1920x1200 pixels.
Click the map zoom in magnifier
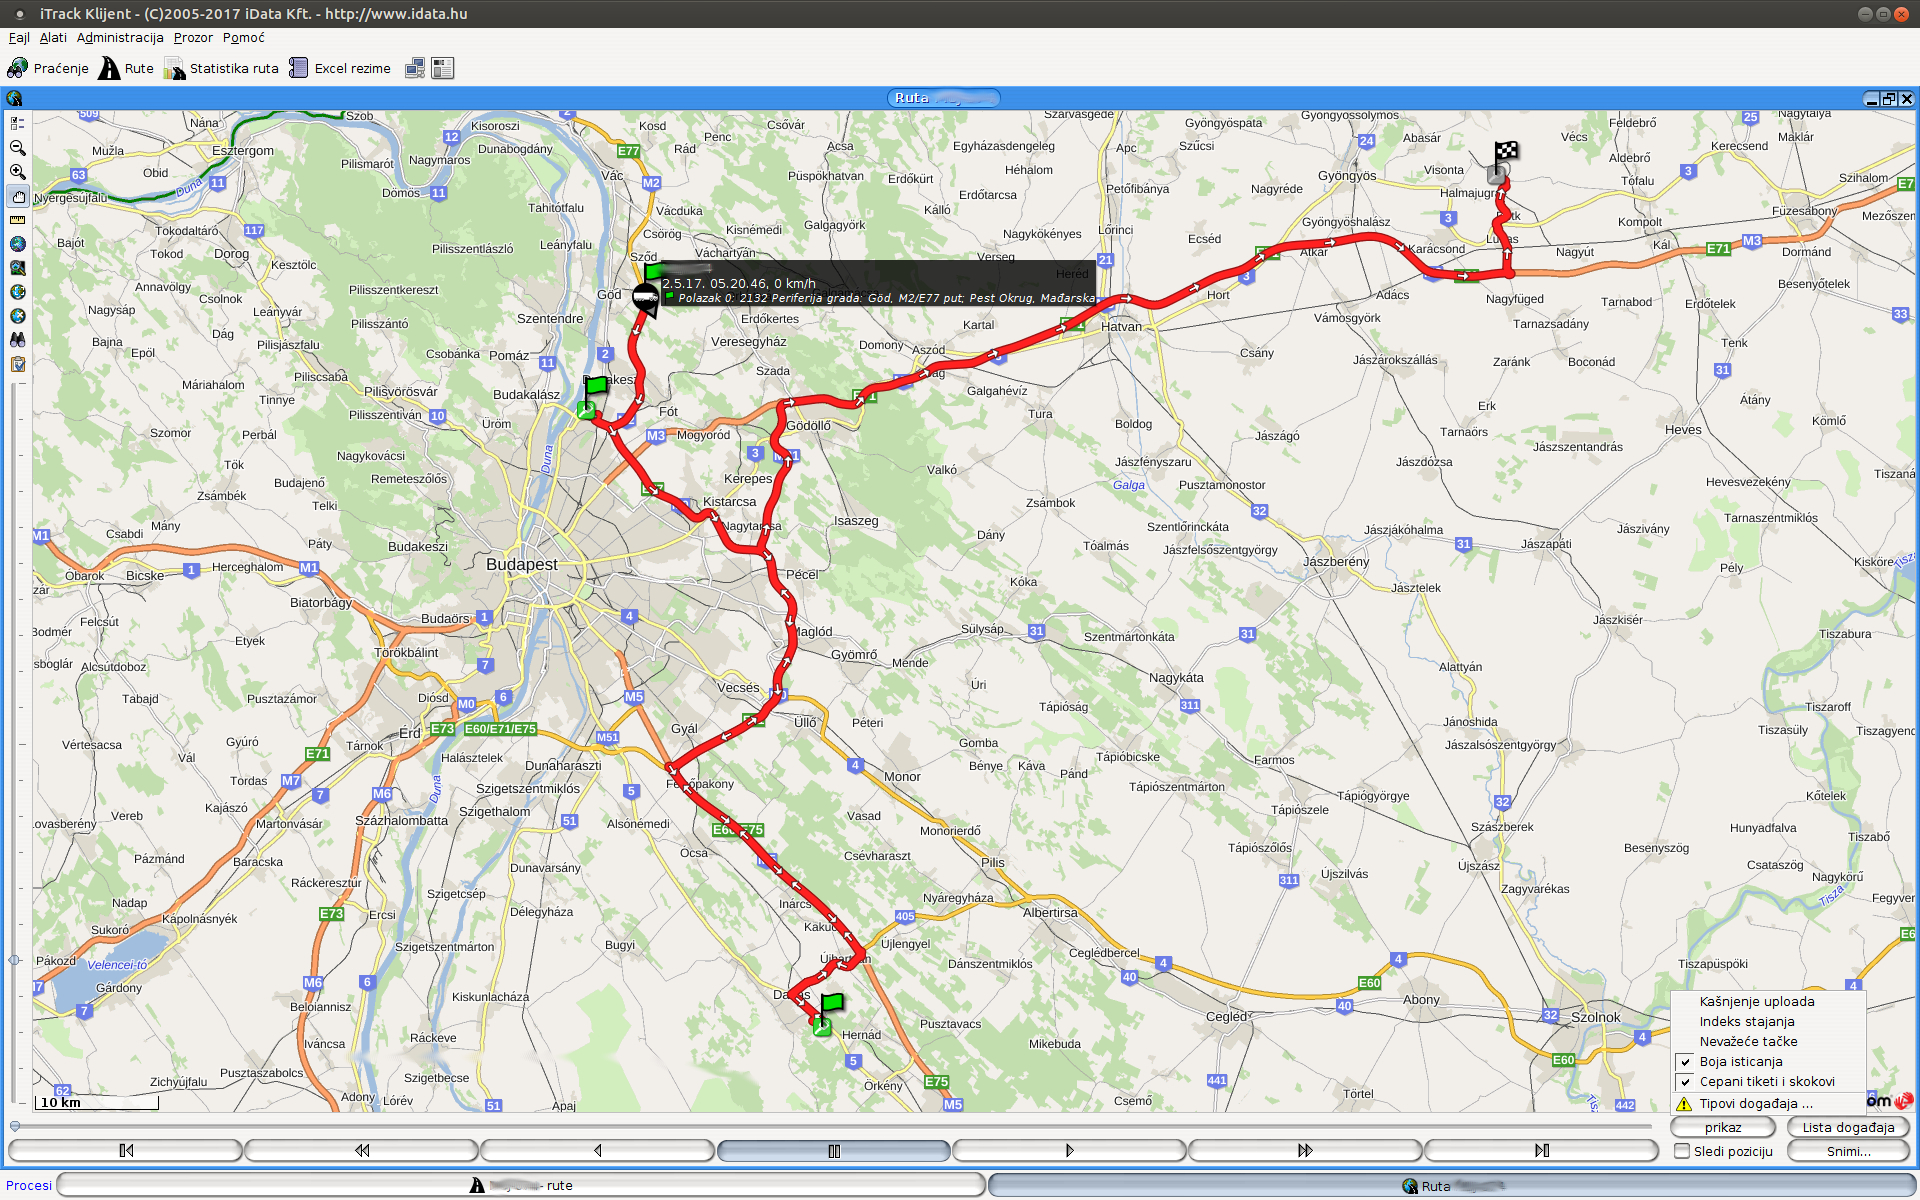pyautogui.click(x=17, y=172)
